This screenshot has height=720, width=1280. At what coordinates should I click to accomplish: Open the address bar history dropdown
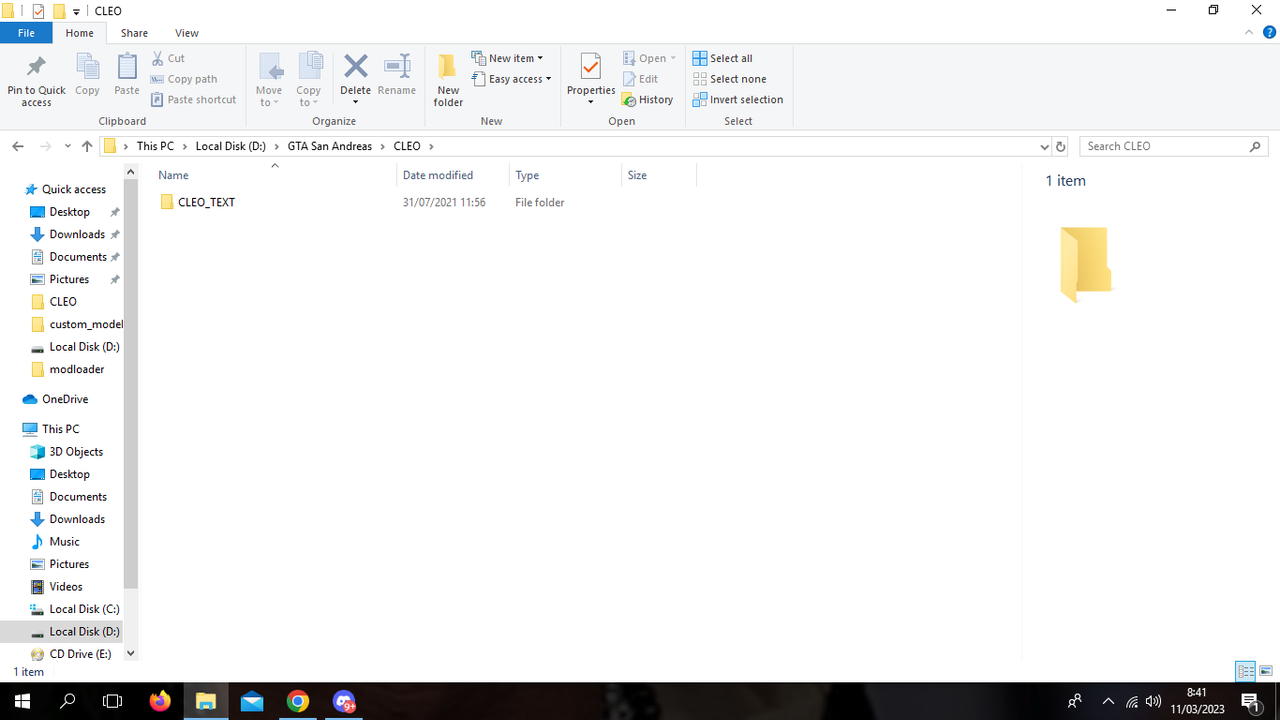point(1045,146)
